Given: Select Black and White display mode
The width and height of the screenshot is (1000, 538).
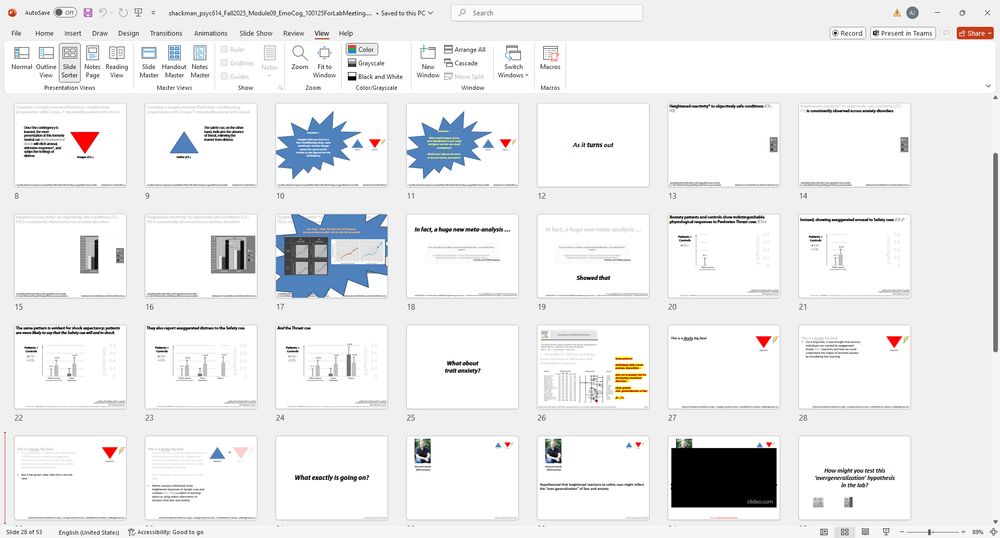Looking at the screenshot, I should coord(375,76).
